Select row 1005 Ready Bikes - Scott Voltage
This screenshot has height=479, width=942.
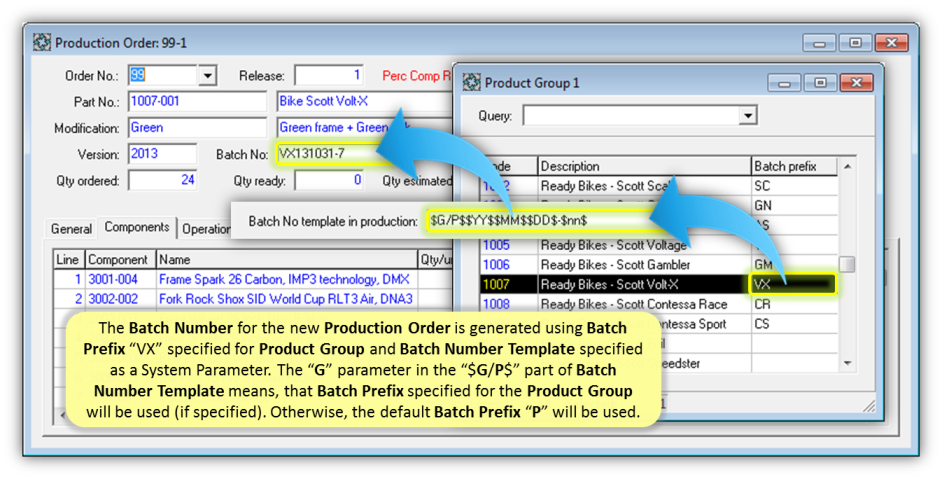658,245
